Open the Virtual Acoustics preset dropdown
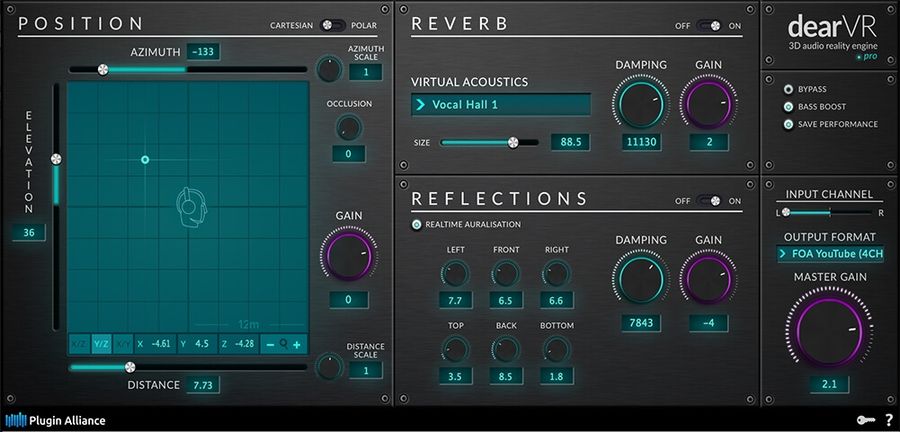The height and width of the screenshot is (432, 900). click(501, 104)
